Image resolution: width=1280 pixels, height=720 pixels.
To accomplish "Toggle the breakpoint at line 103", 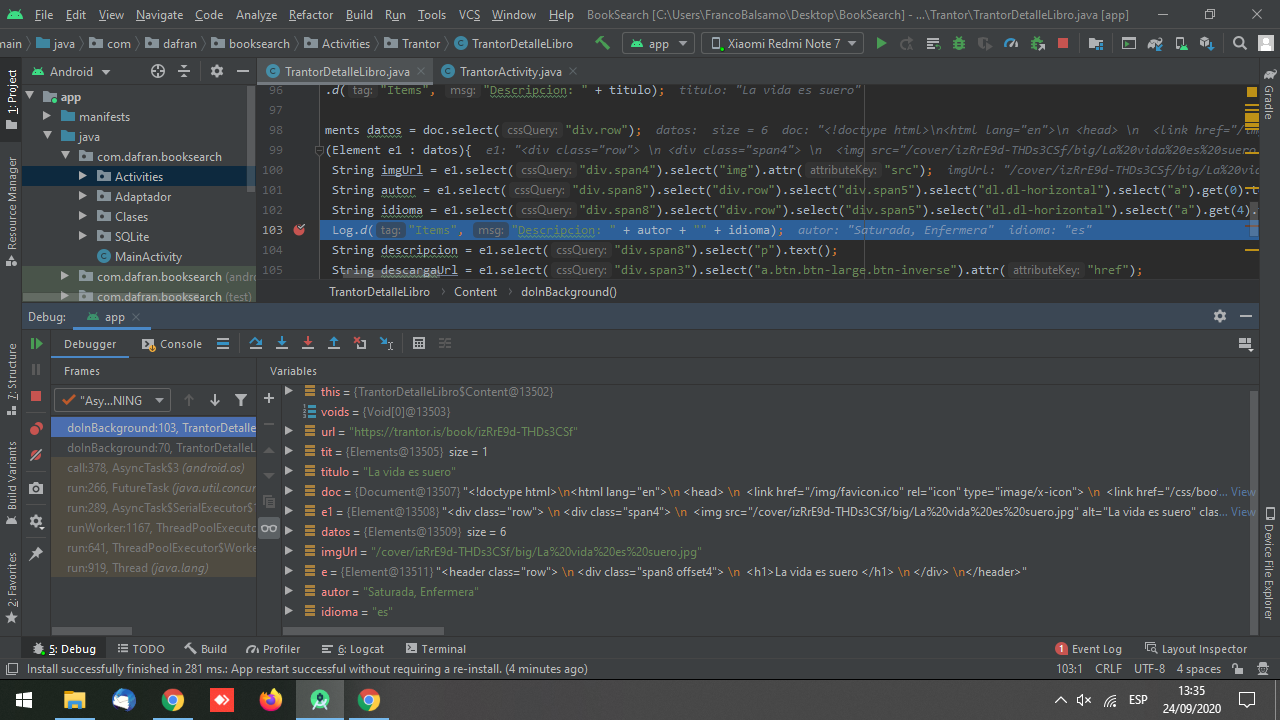I will [x=300, y=230].
